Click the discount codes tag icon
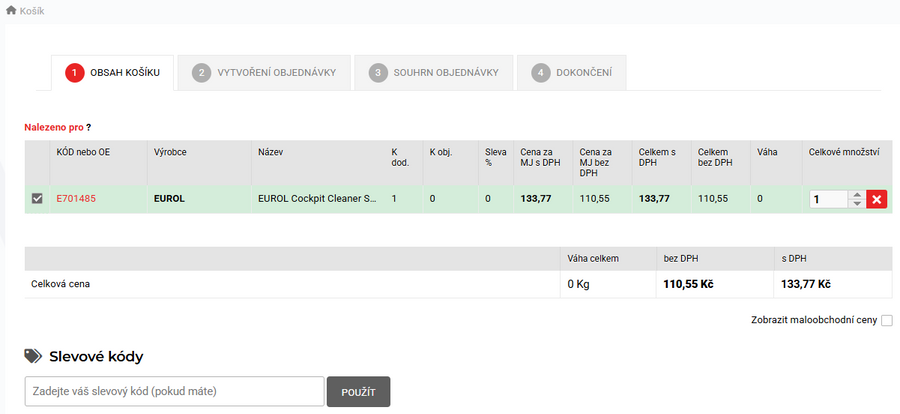Viewport: 900px width, 414px height. (34, 356)
